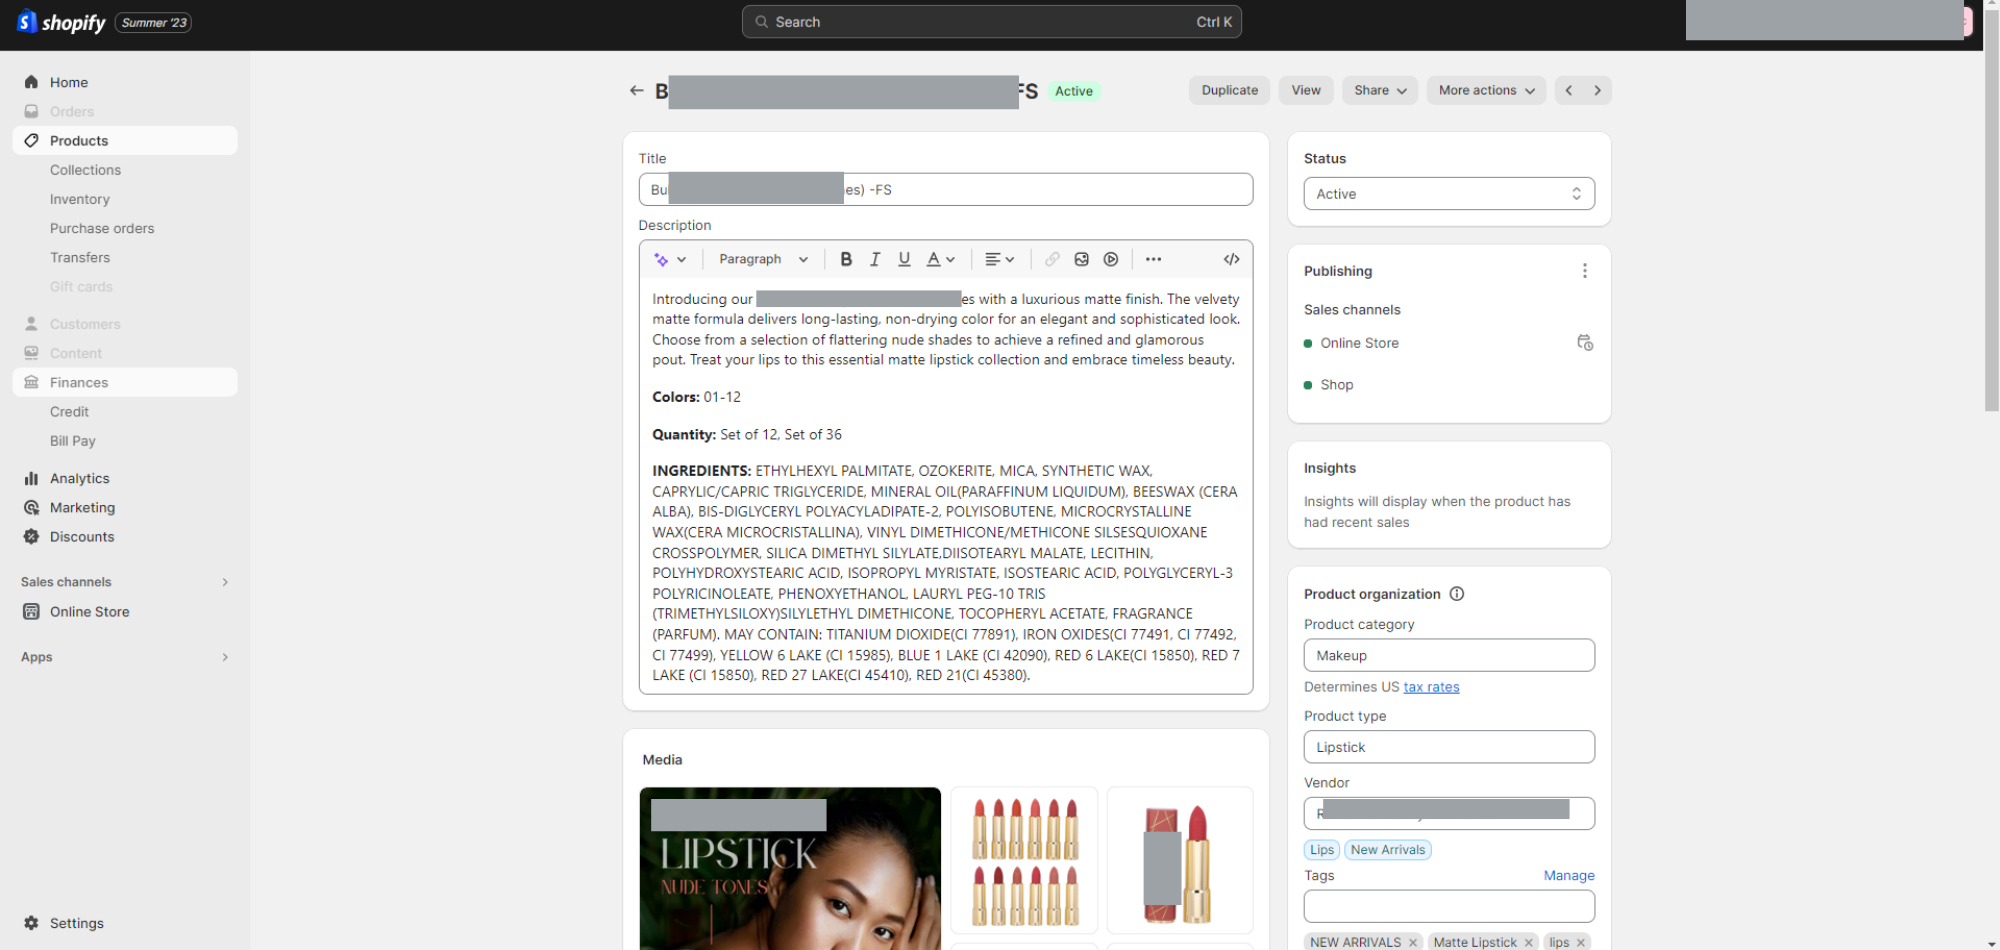This screenshot has height=950, width=2000.
Task: Click the Product type field
Action: 1449,747
